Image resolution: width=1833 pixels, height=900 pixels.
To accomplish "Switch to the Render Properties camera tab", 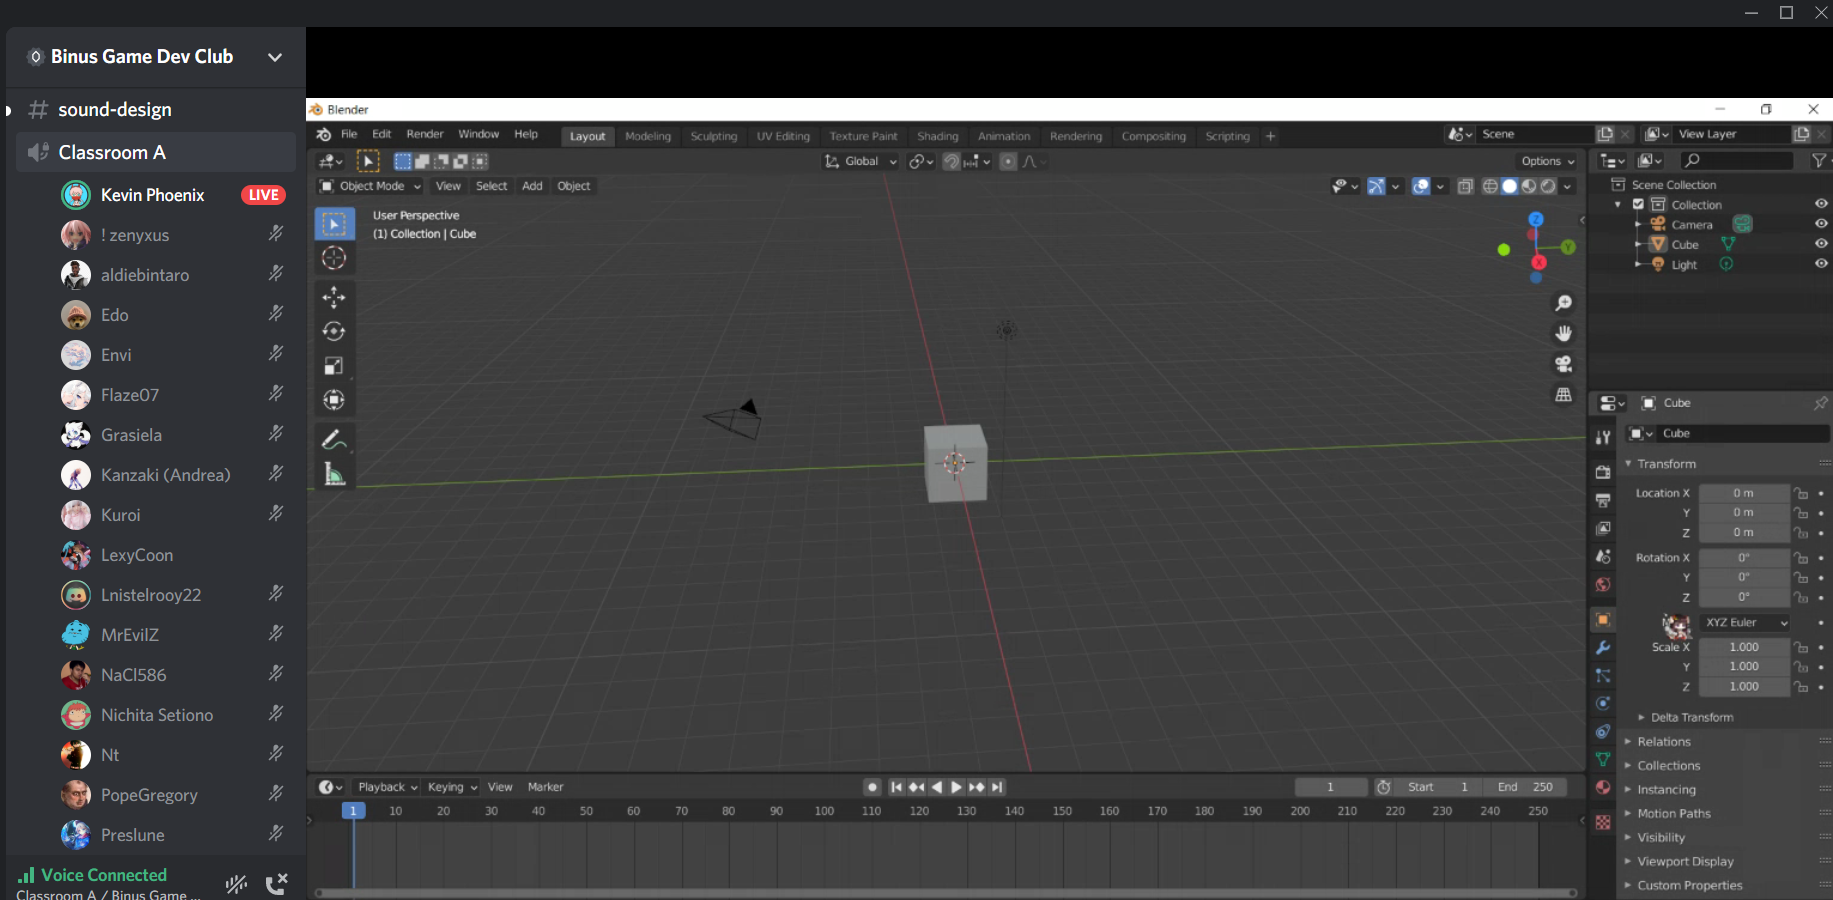I will (1603, 470).
